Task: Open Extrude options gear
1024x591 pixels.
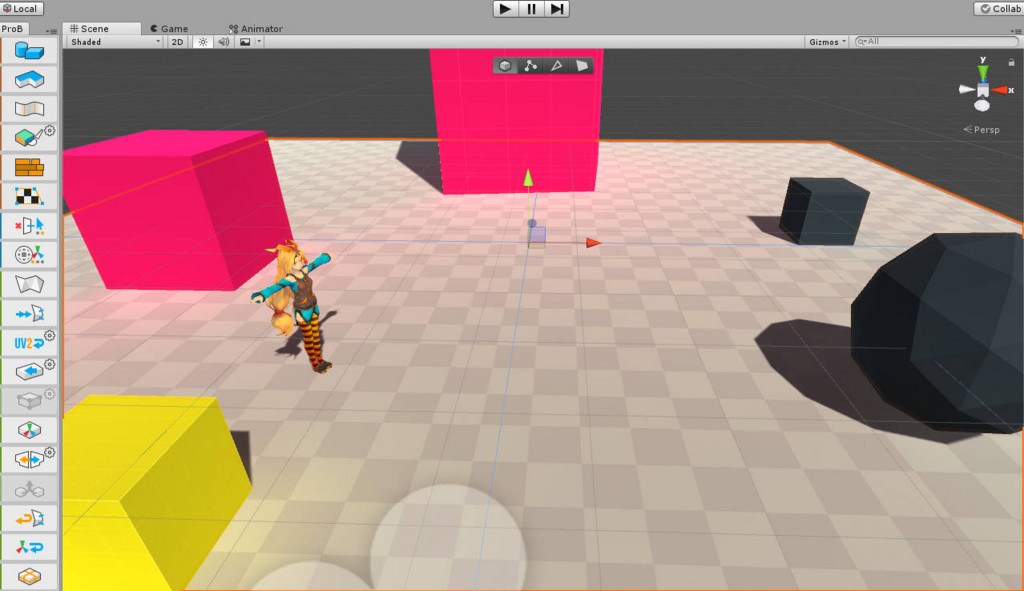Action: [50, 364]
